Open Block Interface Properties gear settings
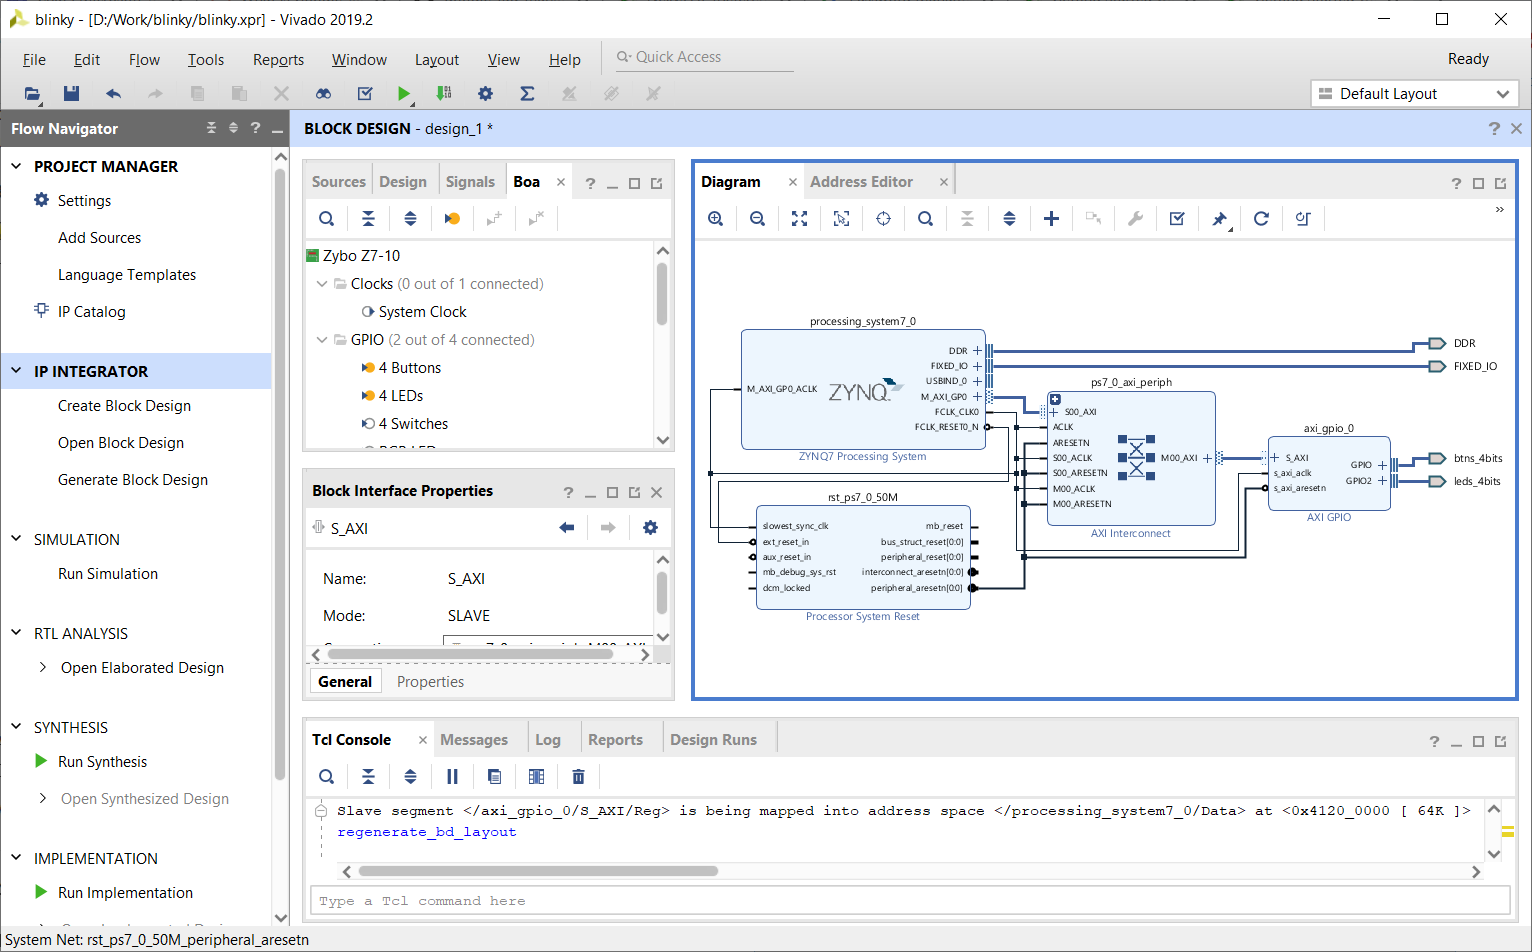This screenshot has width=1532, height=952. click(x=650, y=527)
